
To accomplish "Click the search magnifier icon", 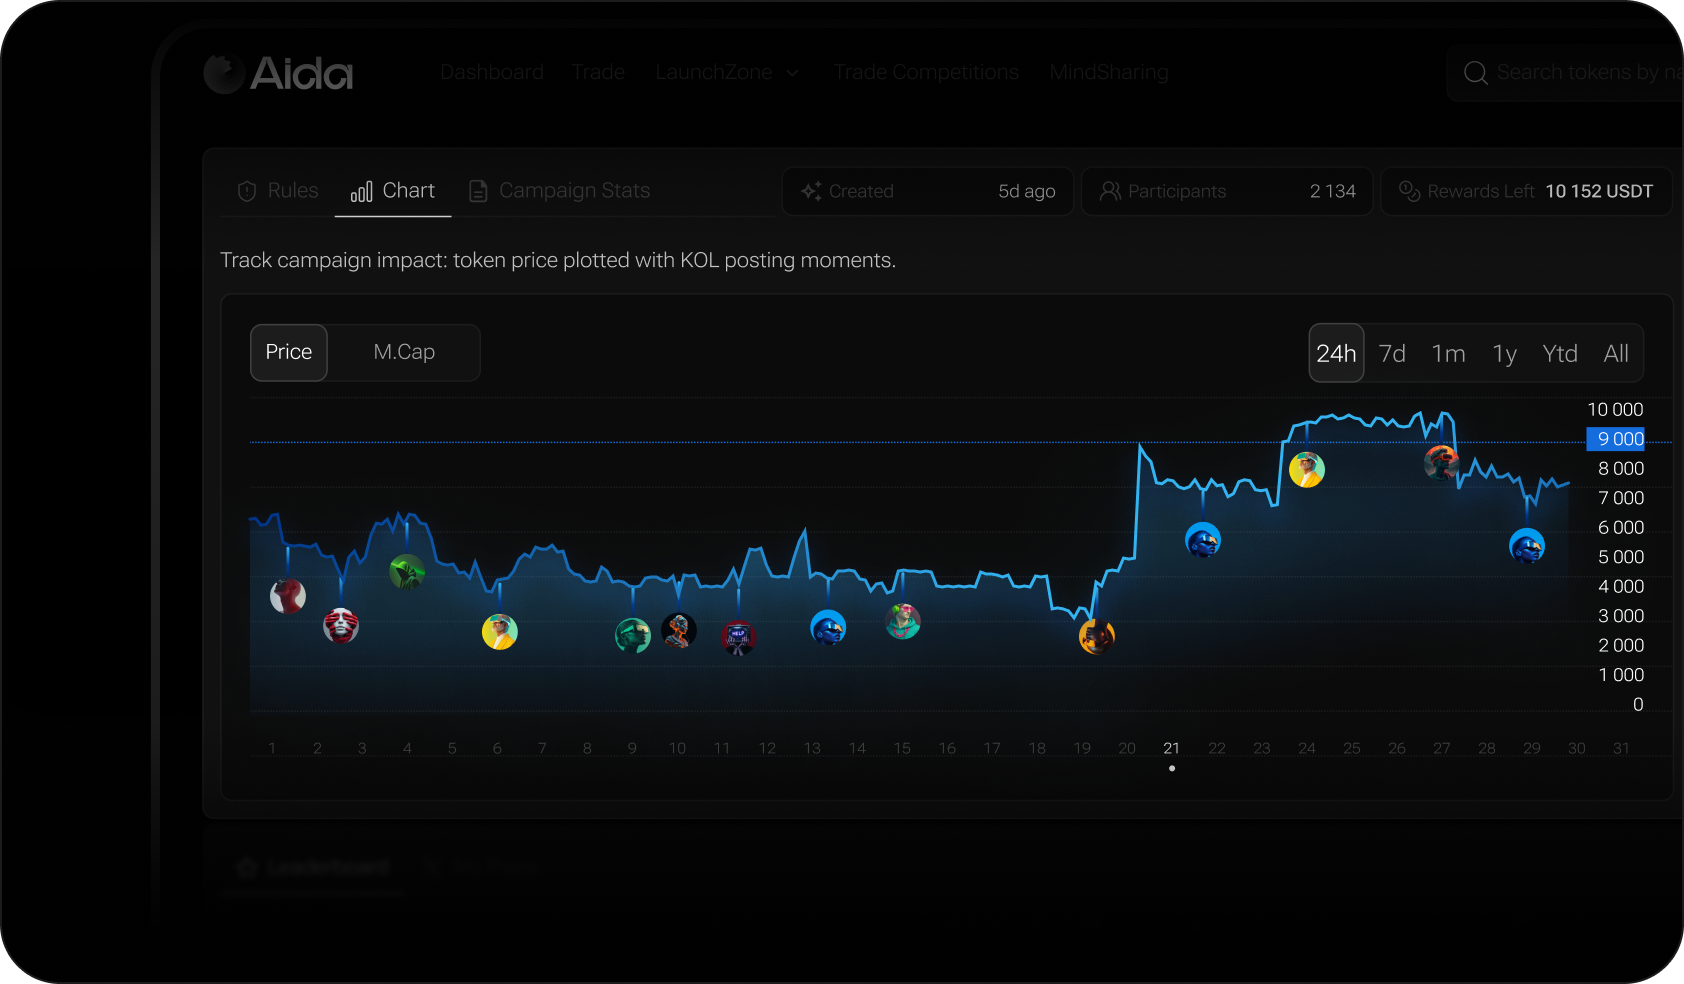I will click(1475, 73).
